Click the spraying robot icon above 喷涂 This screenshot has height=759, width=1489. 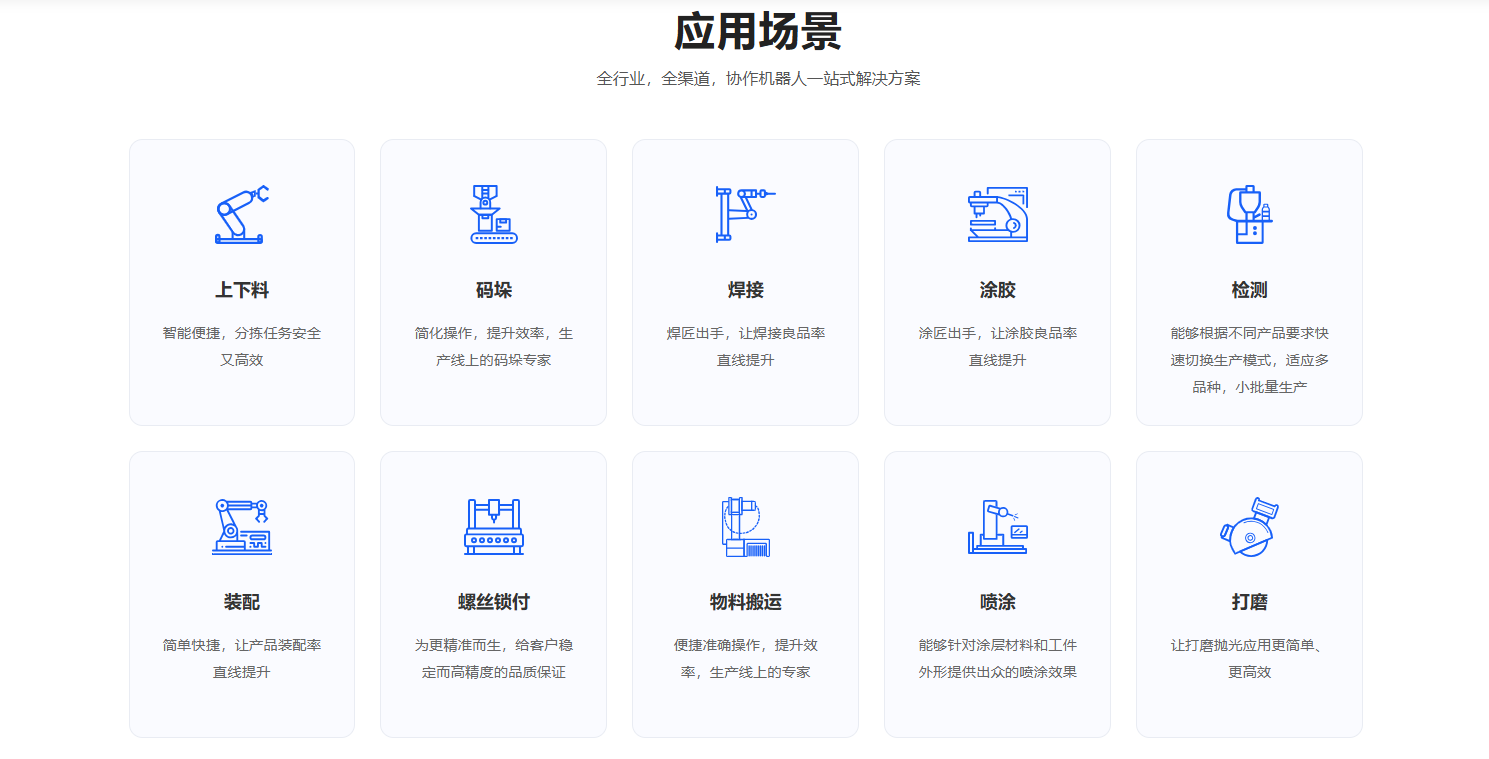pyautogui.click(x=997, y=526)
